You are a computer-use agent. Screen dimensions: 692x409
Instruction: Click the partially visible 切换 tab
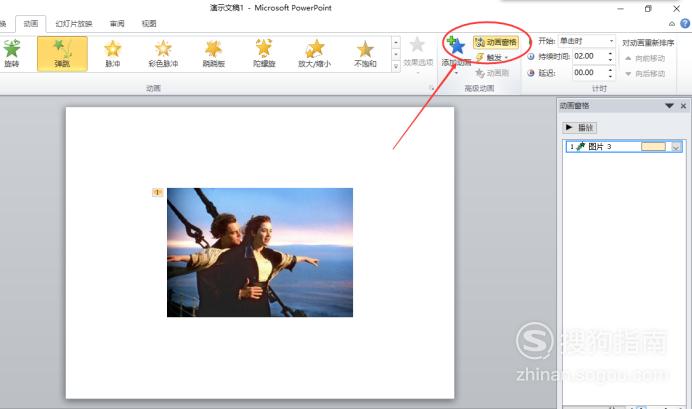(x=3, y=23)
